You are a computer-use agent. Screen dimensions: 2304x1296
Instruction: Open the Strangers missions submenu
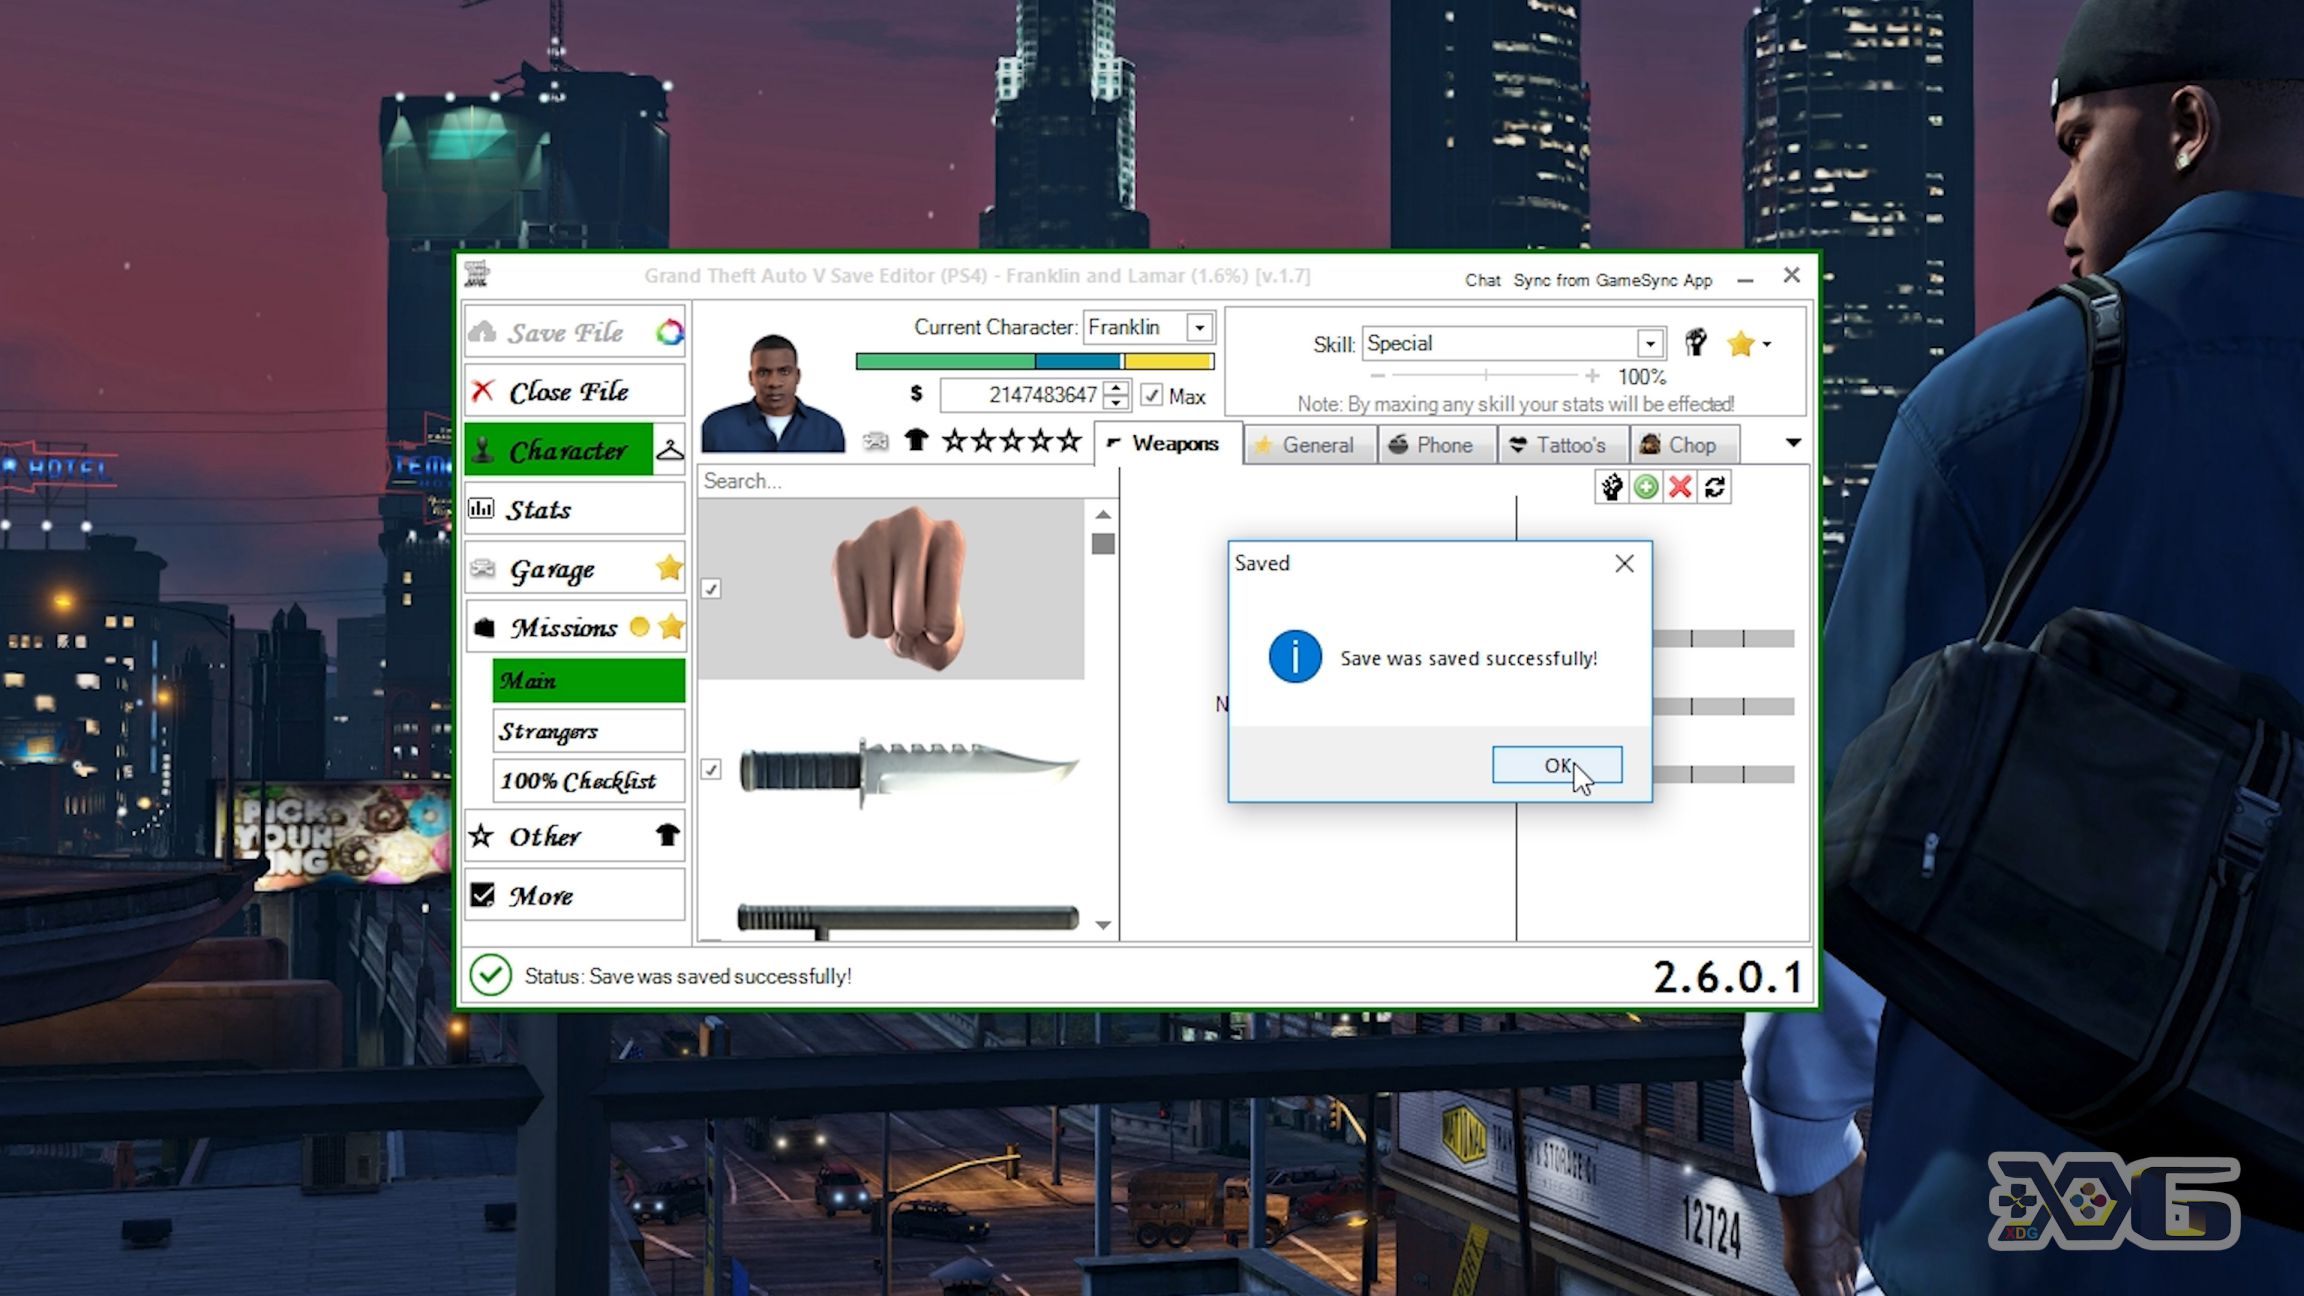coord(589,731)
